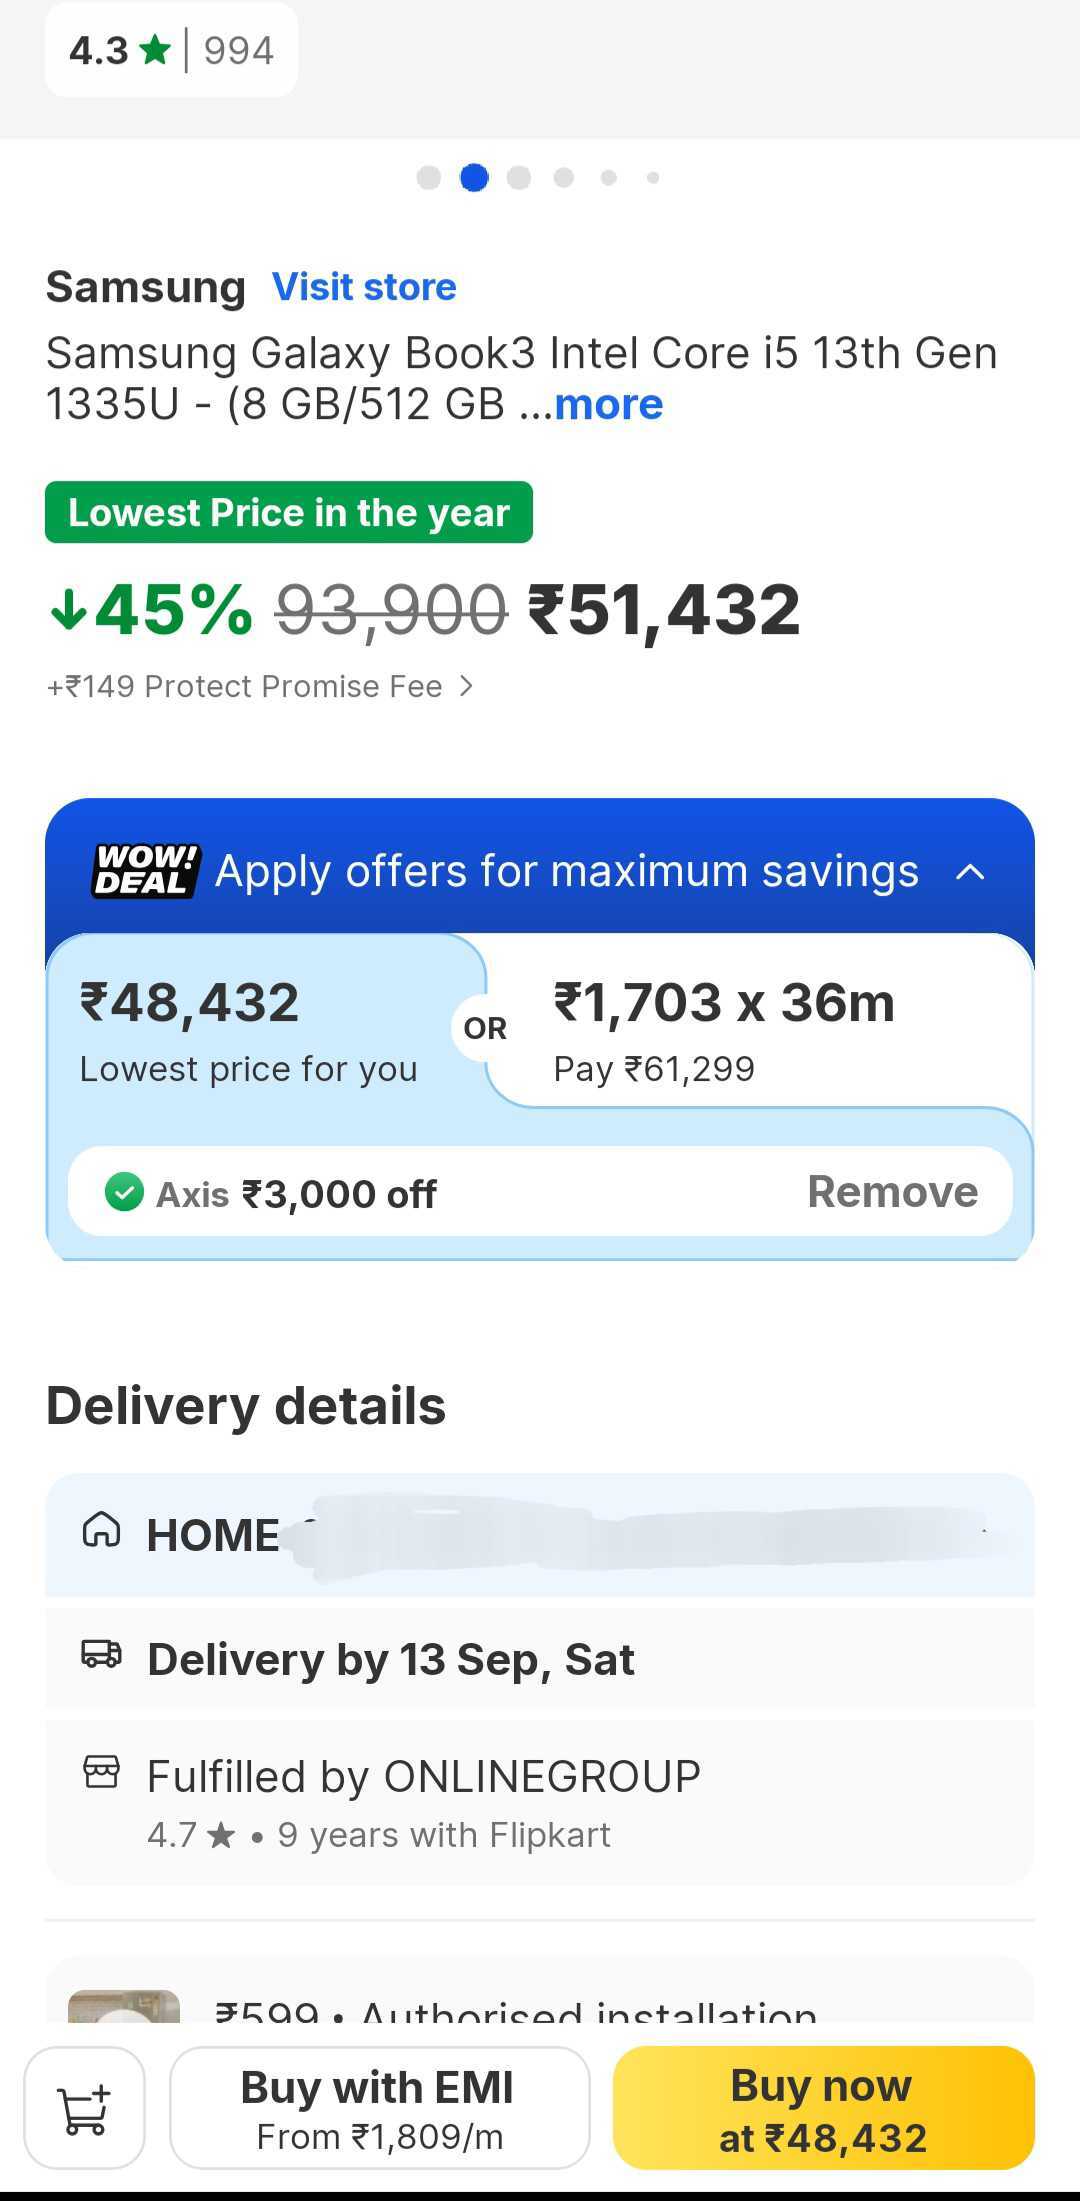The width and height of the screenshot is (1080, 2201).
Task: Tap the add-to-cart icon
Action: tap(85, 2108)
